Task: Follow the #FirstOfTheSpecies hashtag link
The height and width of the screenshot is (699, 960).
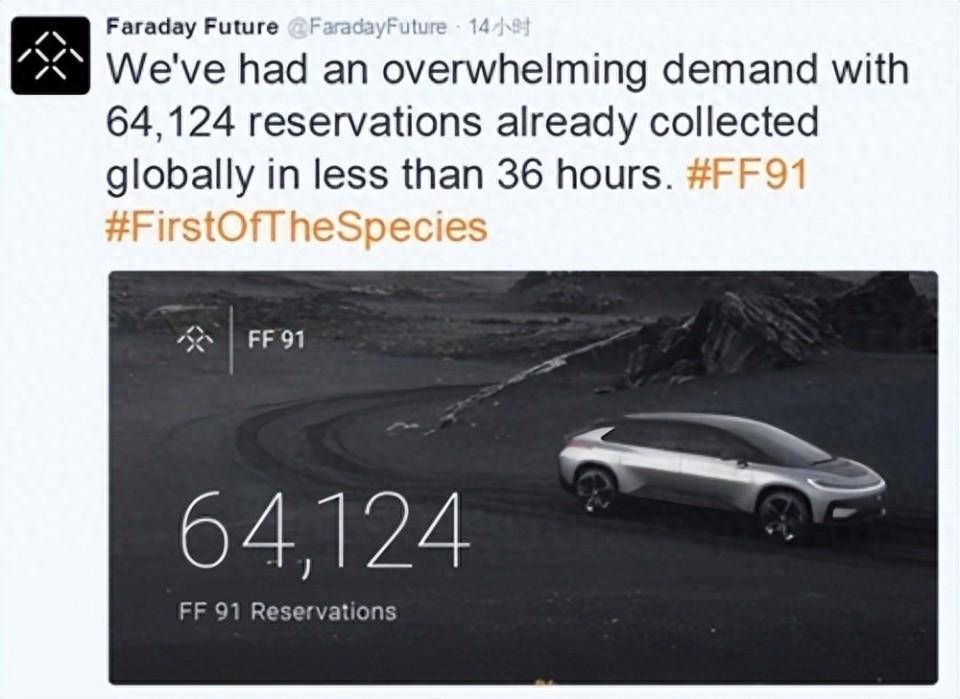Action: click(295, 227)
